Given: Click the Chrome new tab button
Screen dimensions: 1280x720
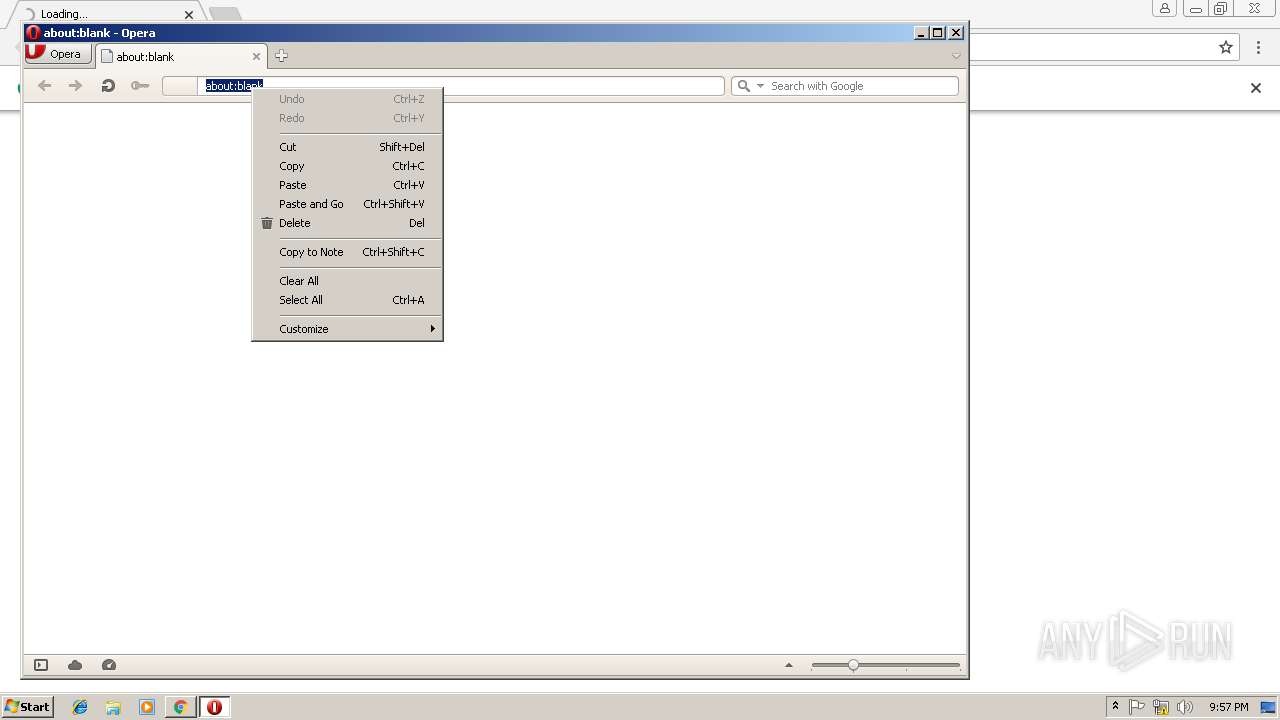Looking at the screenshot, I should coord(225,14).
